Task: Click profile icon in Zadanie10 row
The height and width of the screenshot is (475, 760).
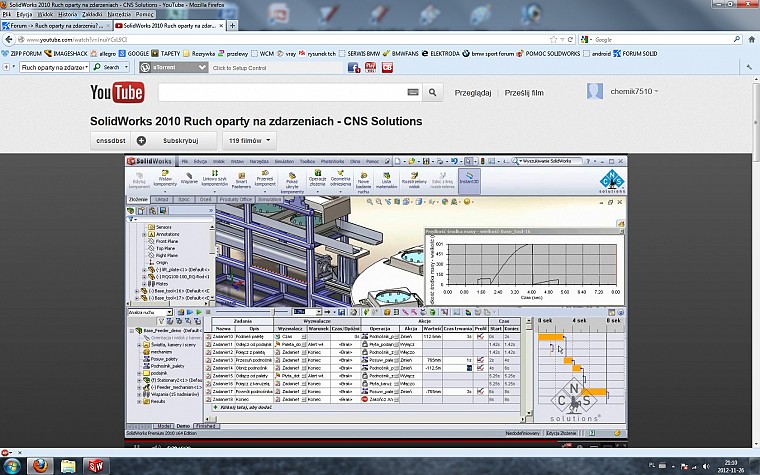Action: [x=480, y=336]
